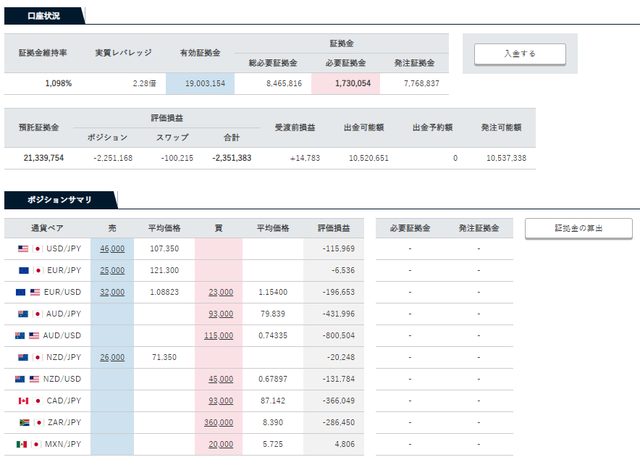Click the US flag in AUD/USD row
Viewport: 640px width, 465px height.
(x=34, y=336)
